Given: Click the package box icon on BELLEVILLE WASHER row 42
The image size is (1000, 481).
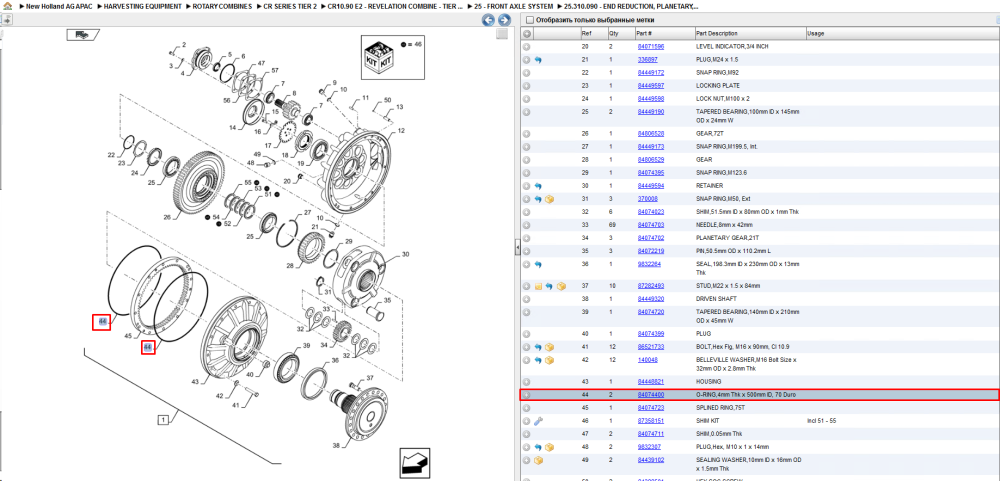Looking at the screenshot, I should (x=550, y=360).
